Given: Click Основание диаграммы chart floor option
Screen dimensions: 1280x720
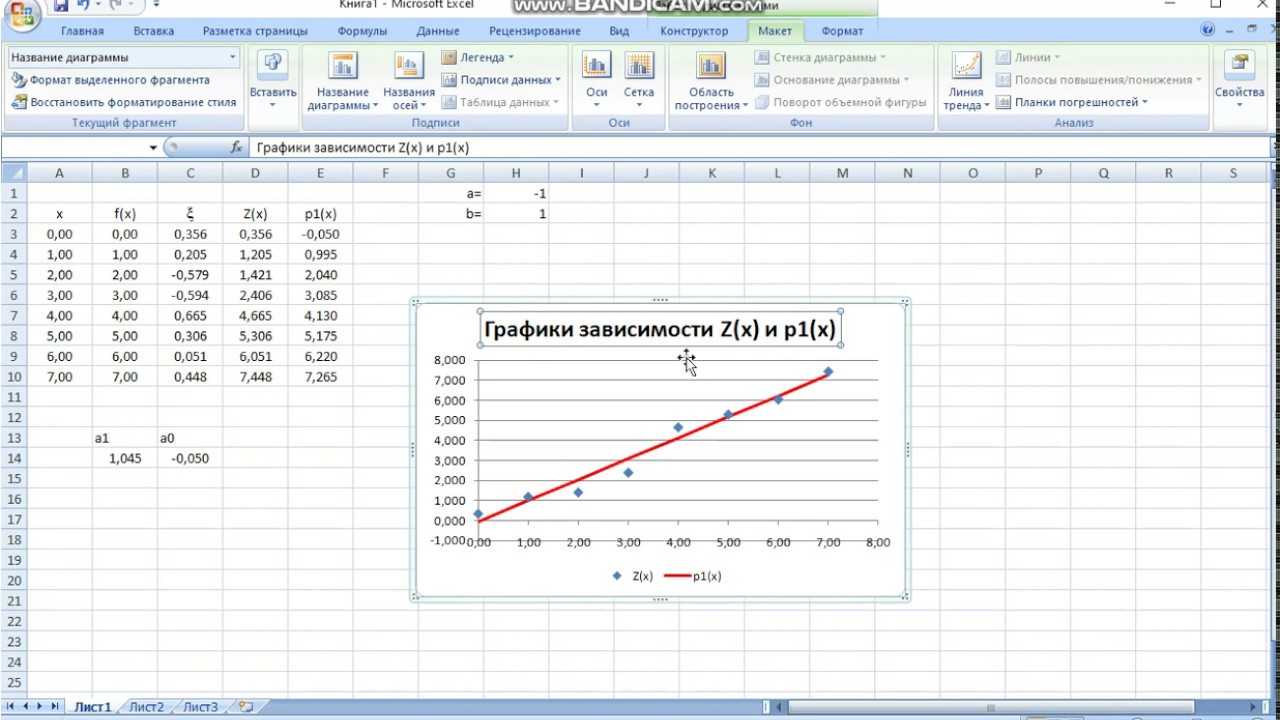Looking at the screenshot, I should click(832, 80).
